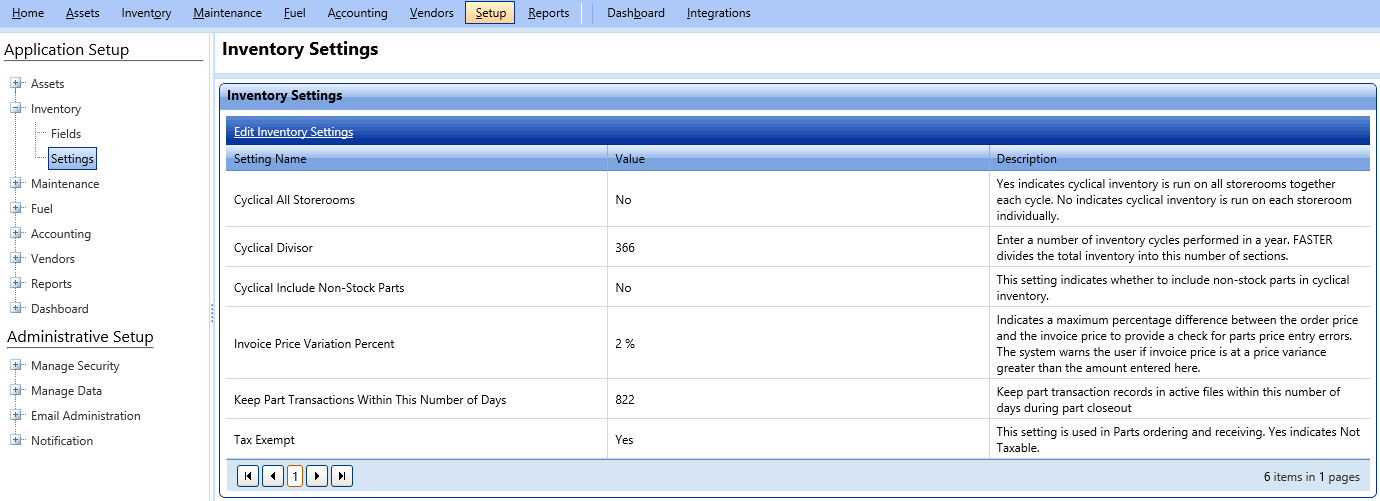The image size is (1380, 501).
Task: Open the Home menu
Action: point(28,13)
